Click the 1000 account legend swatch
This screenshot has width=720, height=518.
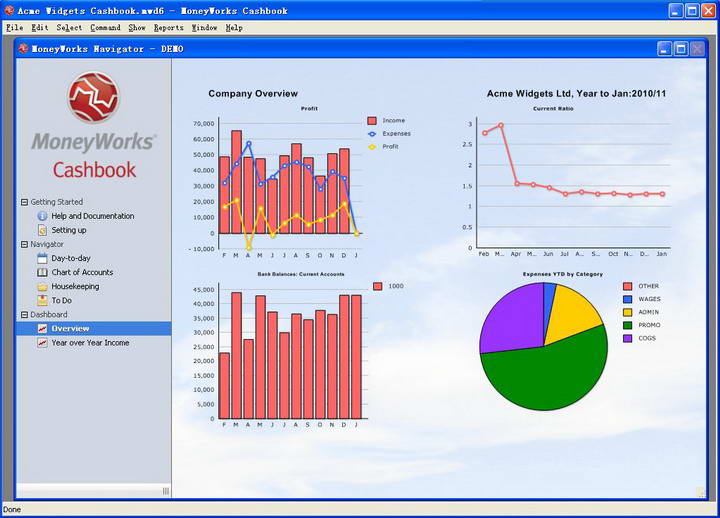tap(377, 287)
